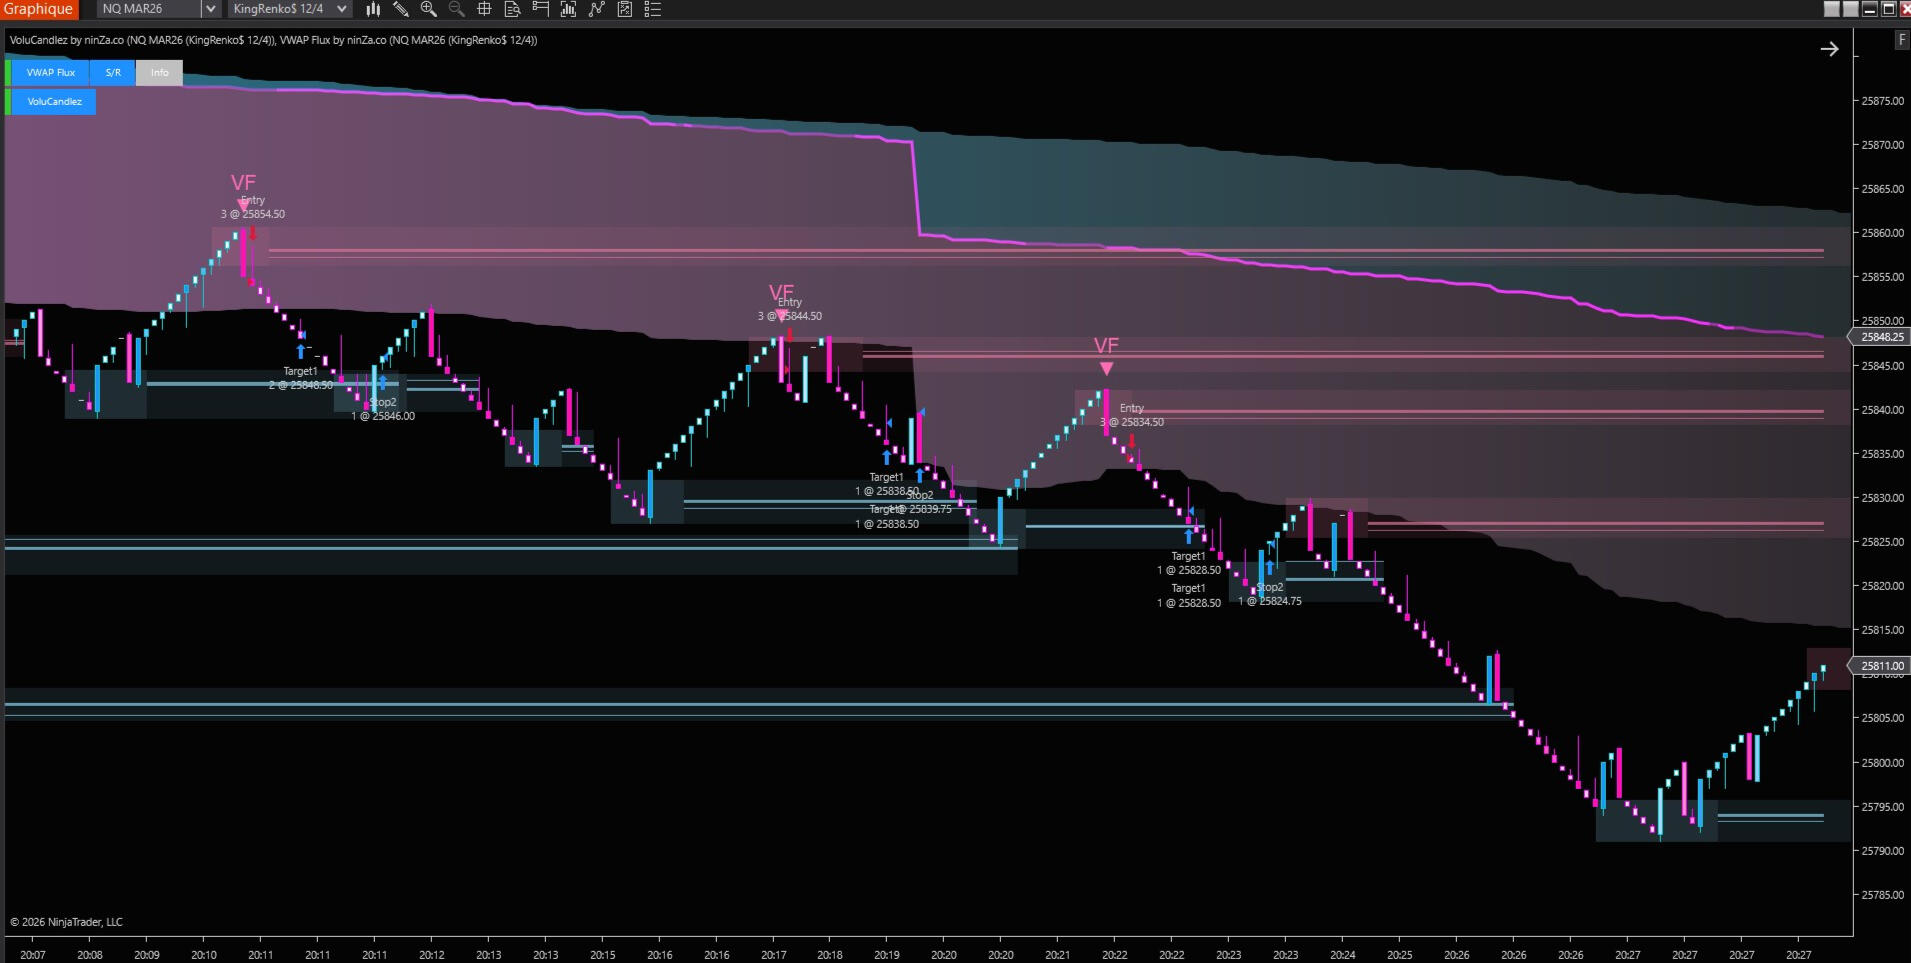Open the chart properties list icon
1911x963 pixels.
[x=653, y=9]
